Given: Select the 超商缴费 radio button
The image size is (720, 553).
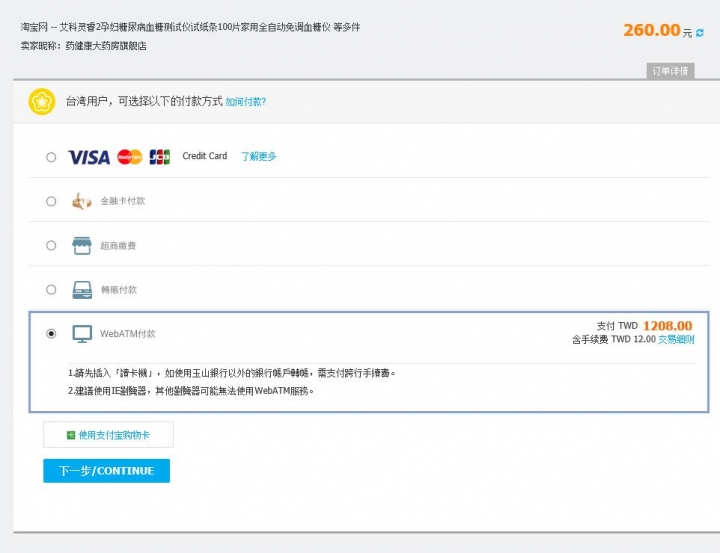Looking at the screenshot, I should coord(51,245).
